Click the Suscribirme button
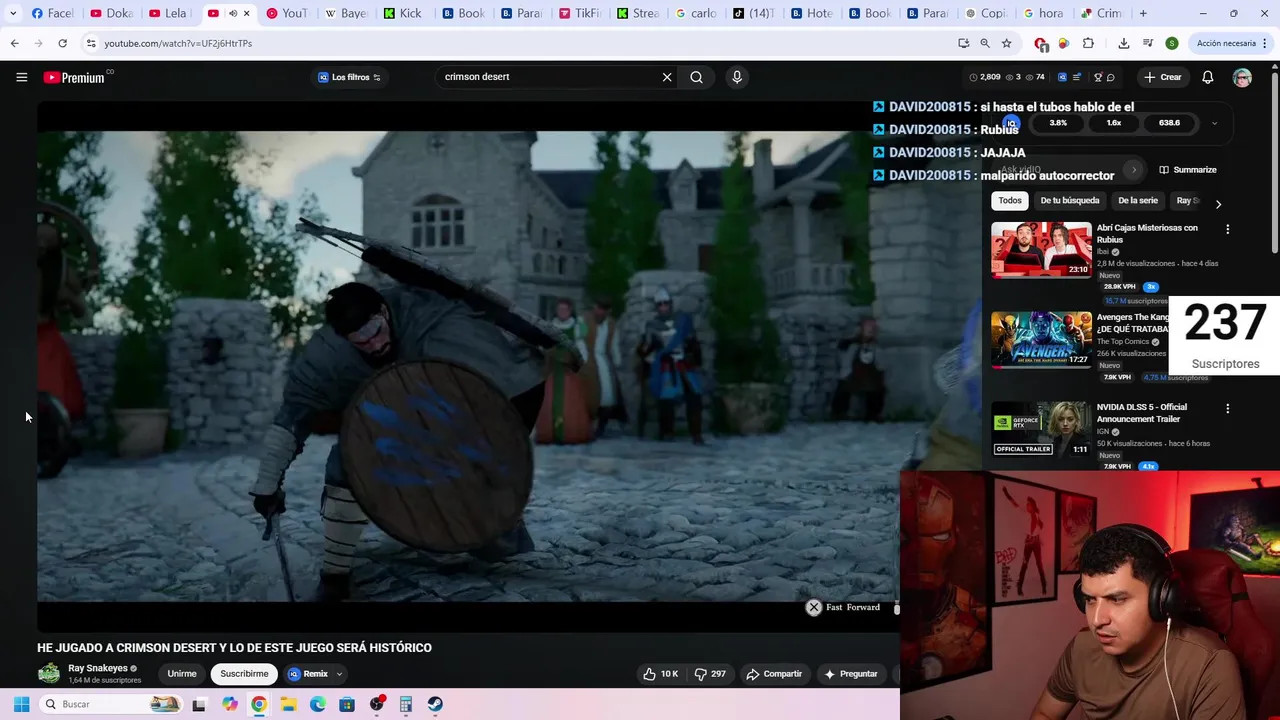The height and width of the screenshot is (720, 1280). 244,674
